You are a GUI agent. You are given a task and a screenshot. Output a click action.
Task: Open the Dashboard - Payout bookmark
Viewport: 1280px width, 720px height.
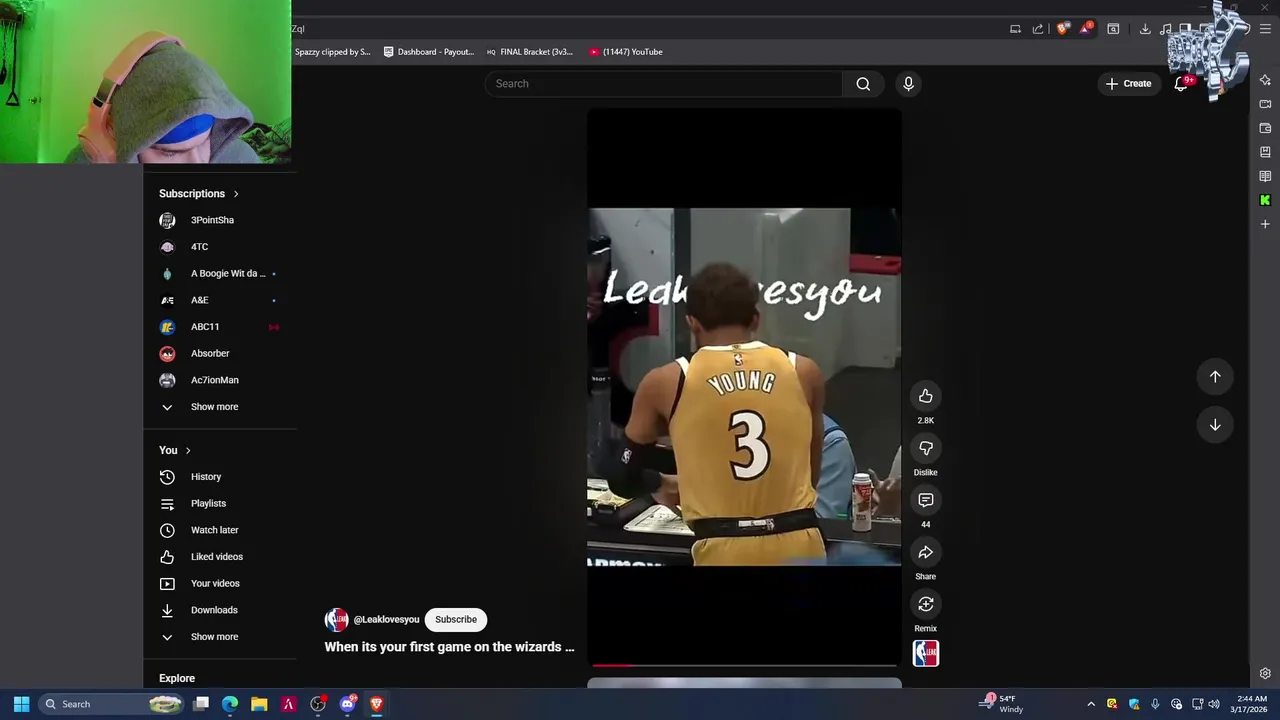pos(429,52)
